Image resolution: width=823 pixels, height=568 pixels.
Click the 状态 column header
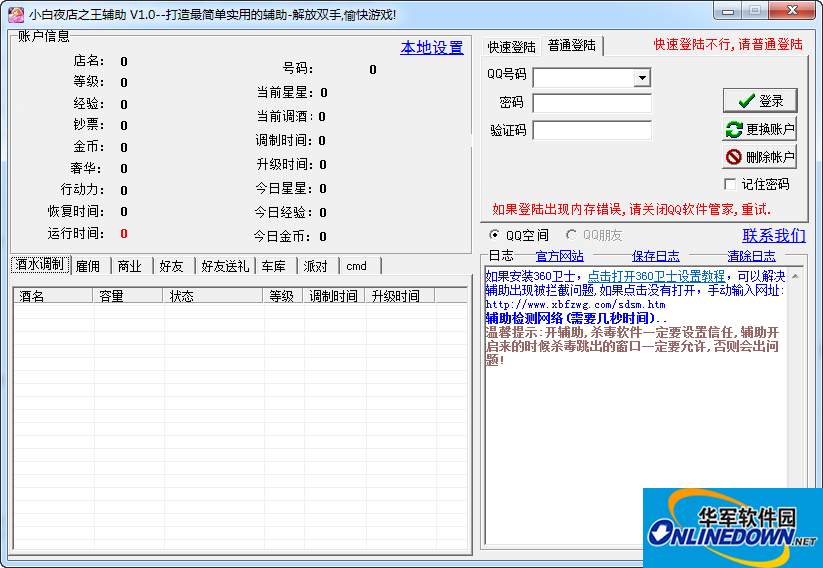click(x=213, y=296)
